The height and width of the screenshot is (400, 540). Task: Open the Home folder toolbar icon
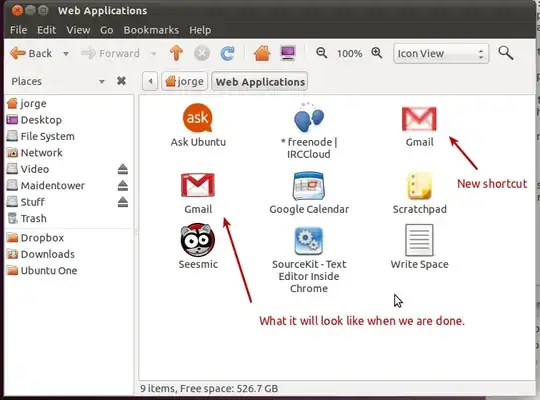[x=262, y=53]
